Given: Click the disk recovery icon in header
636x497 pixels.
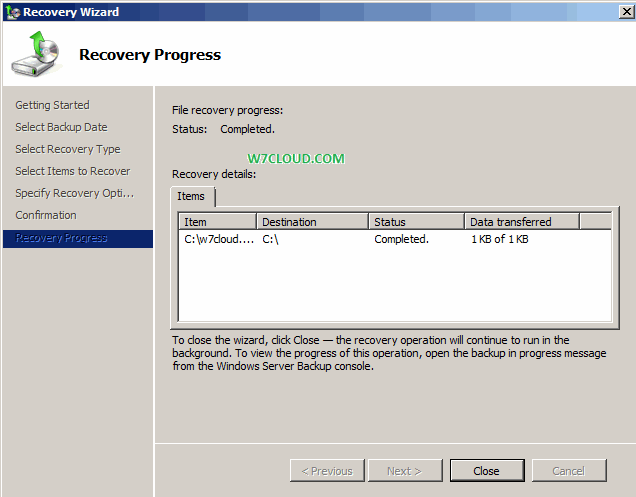Looking at the screenshot, I should (36, 54).
